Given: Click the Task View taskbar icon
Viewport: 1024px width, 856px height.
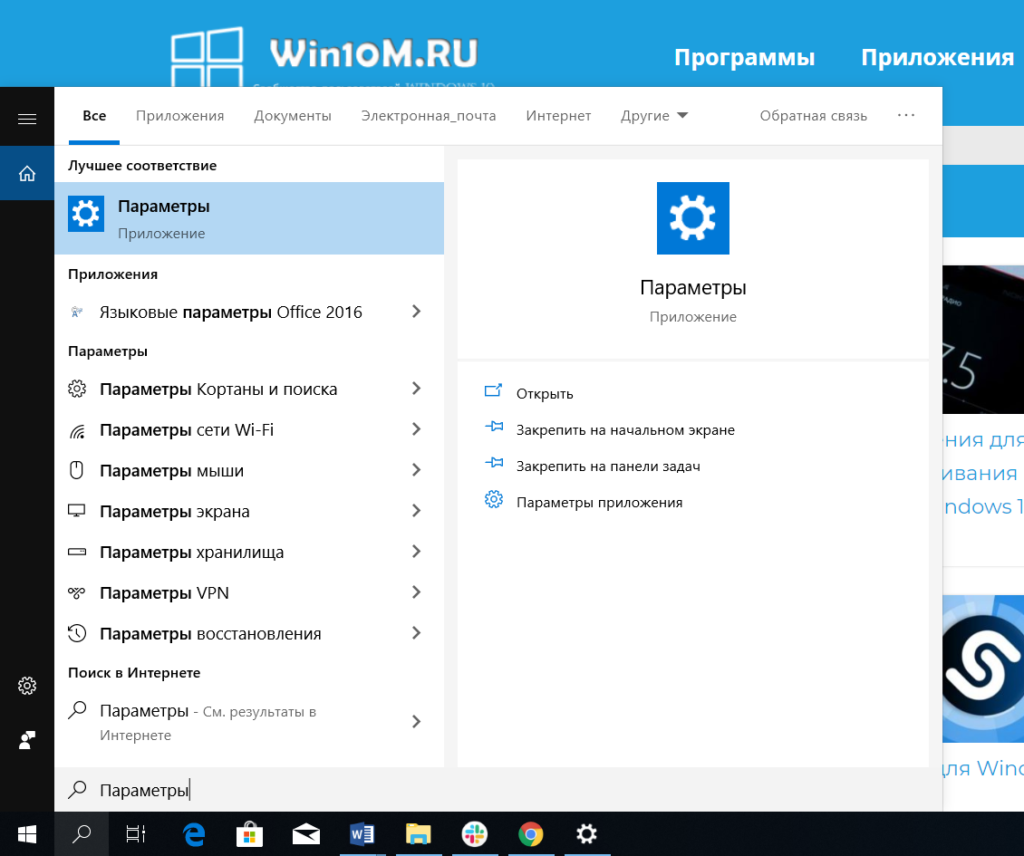Looking at the screenshot, I should [x=136, y=834].
